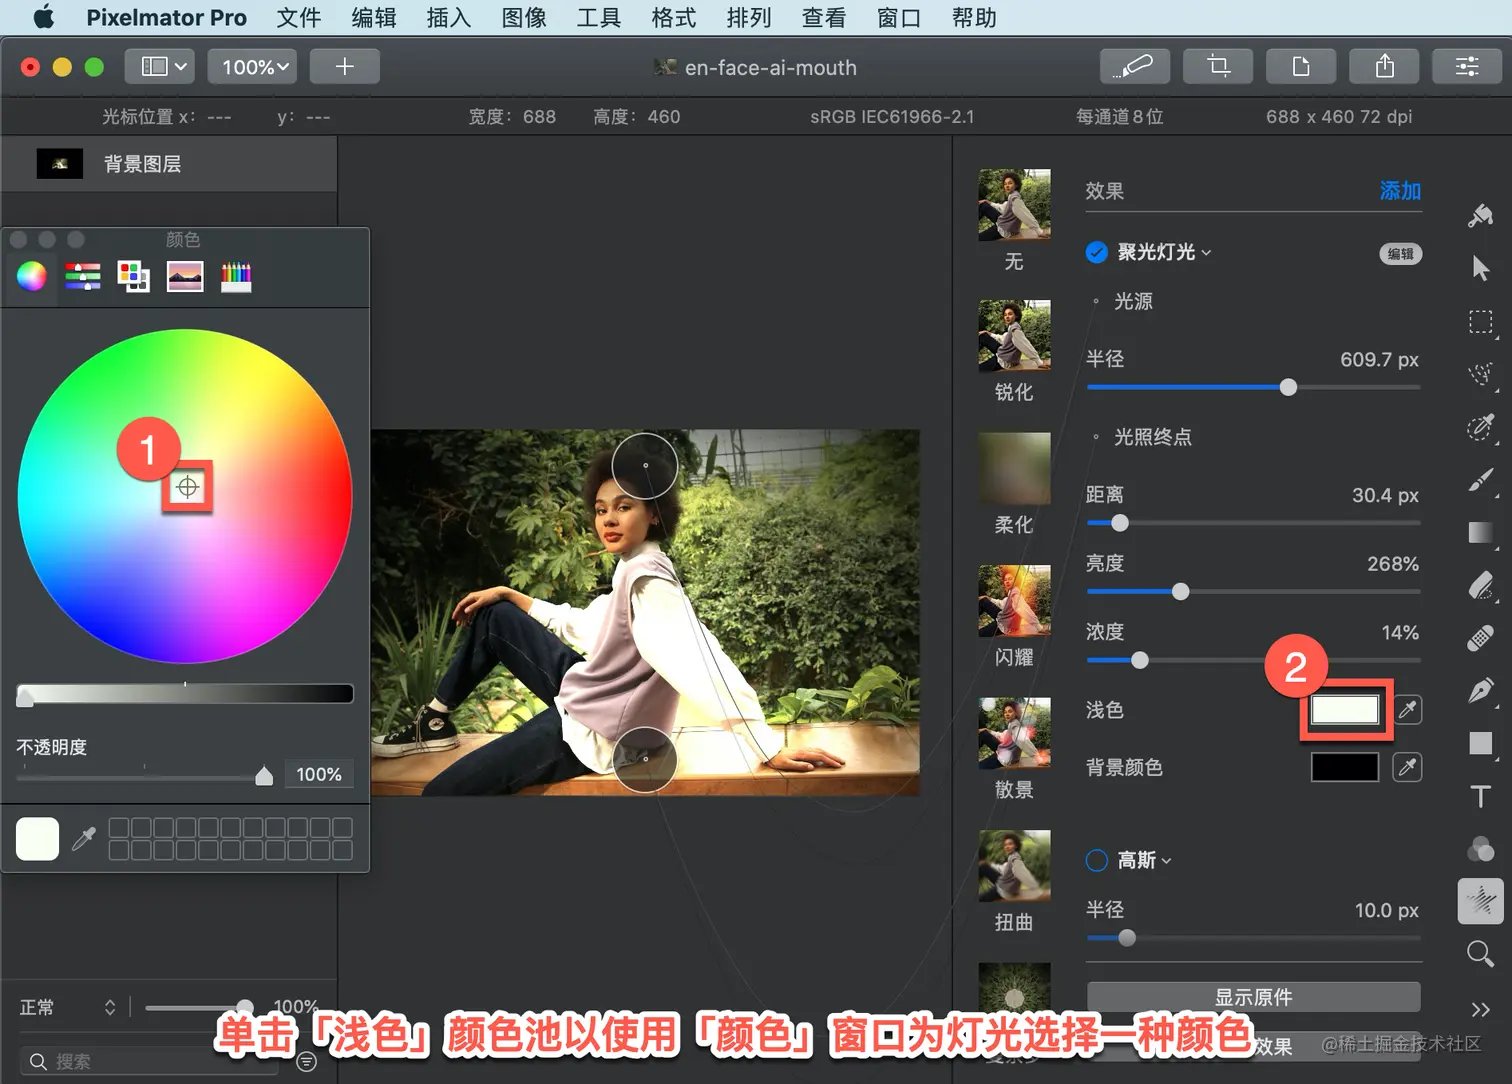Select the Shape tool
1512x1084 pixels.
tap(1481, 743)
